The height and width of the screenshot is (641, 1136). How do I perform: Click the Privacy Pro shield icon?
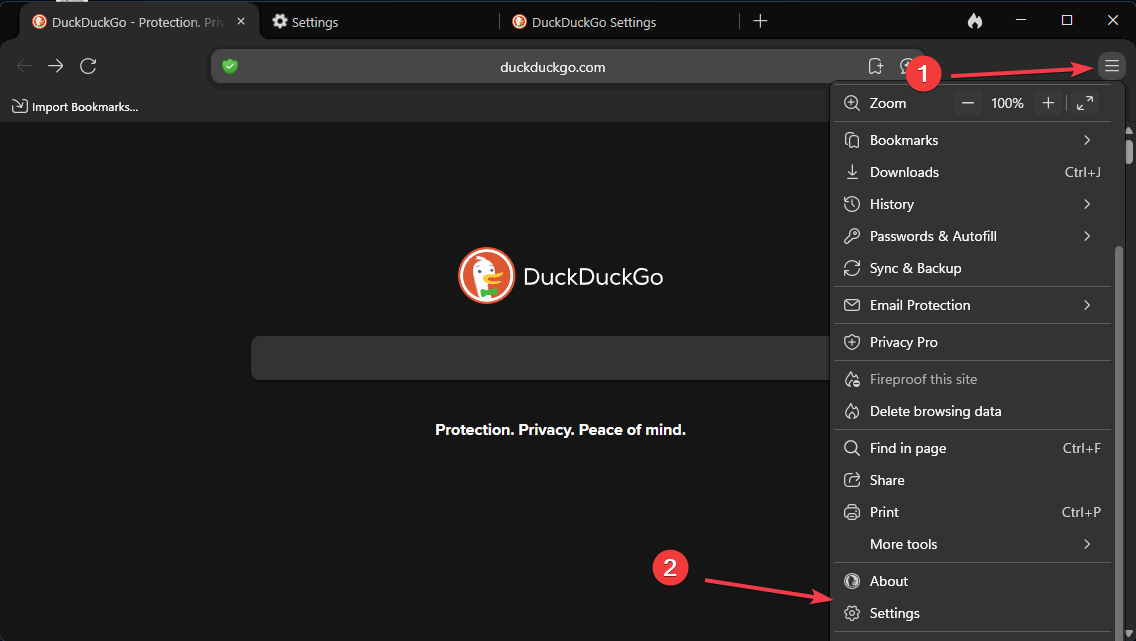click(x=852, y=342)
